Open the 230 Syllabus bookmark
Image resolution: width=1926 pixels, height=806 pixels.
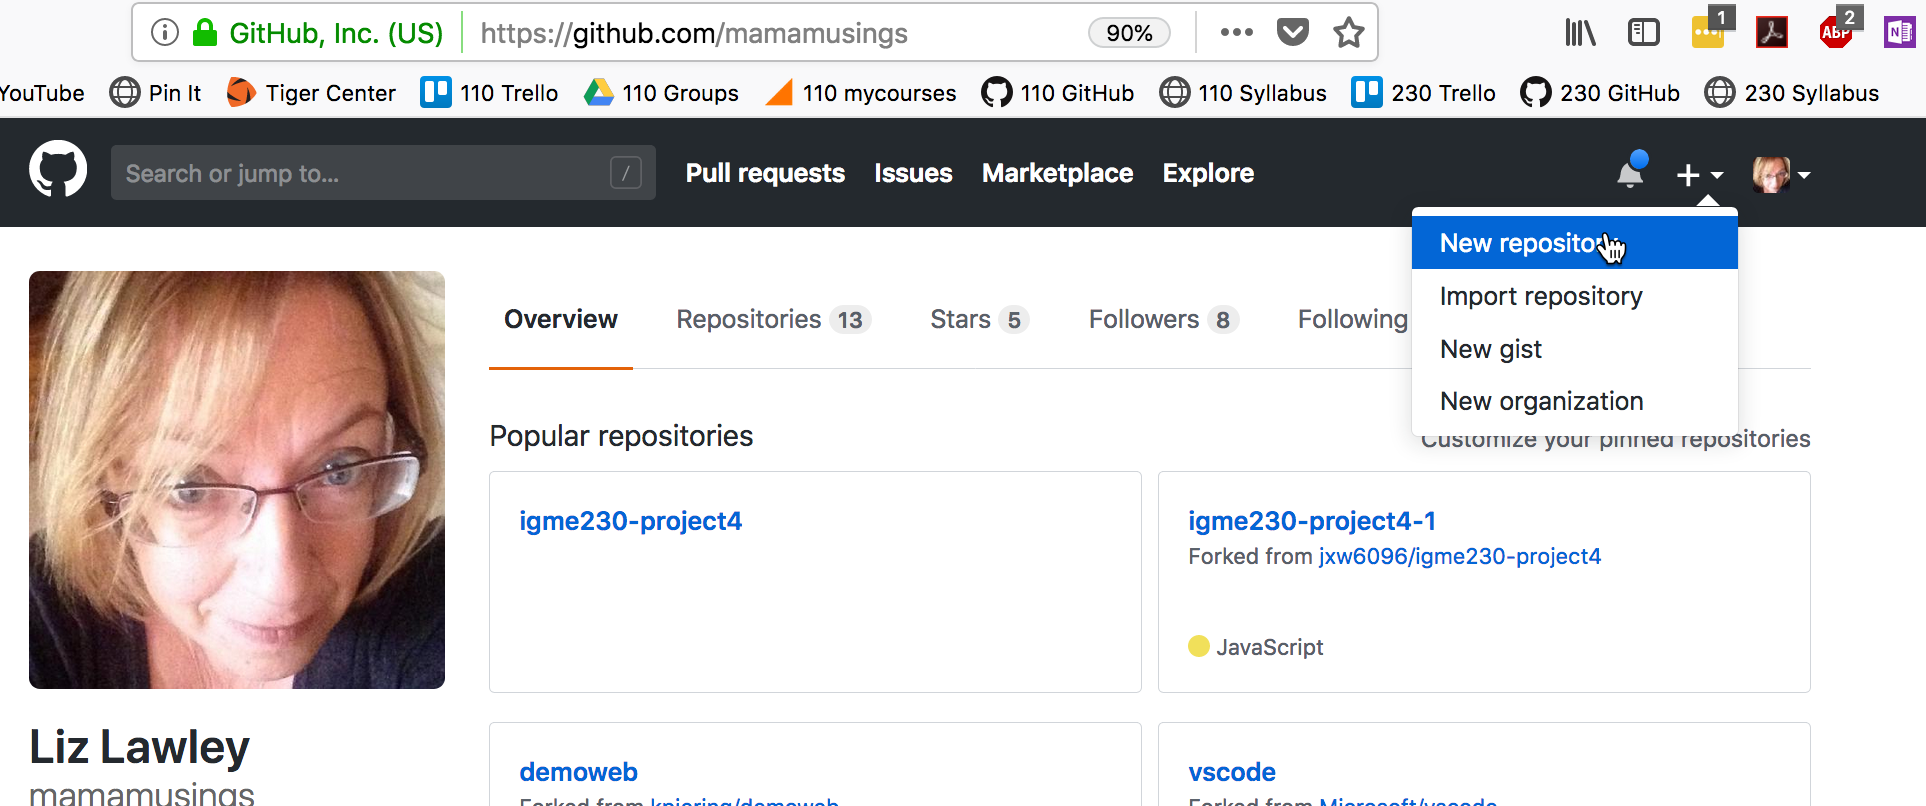click(1792, 93)
